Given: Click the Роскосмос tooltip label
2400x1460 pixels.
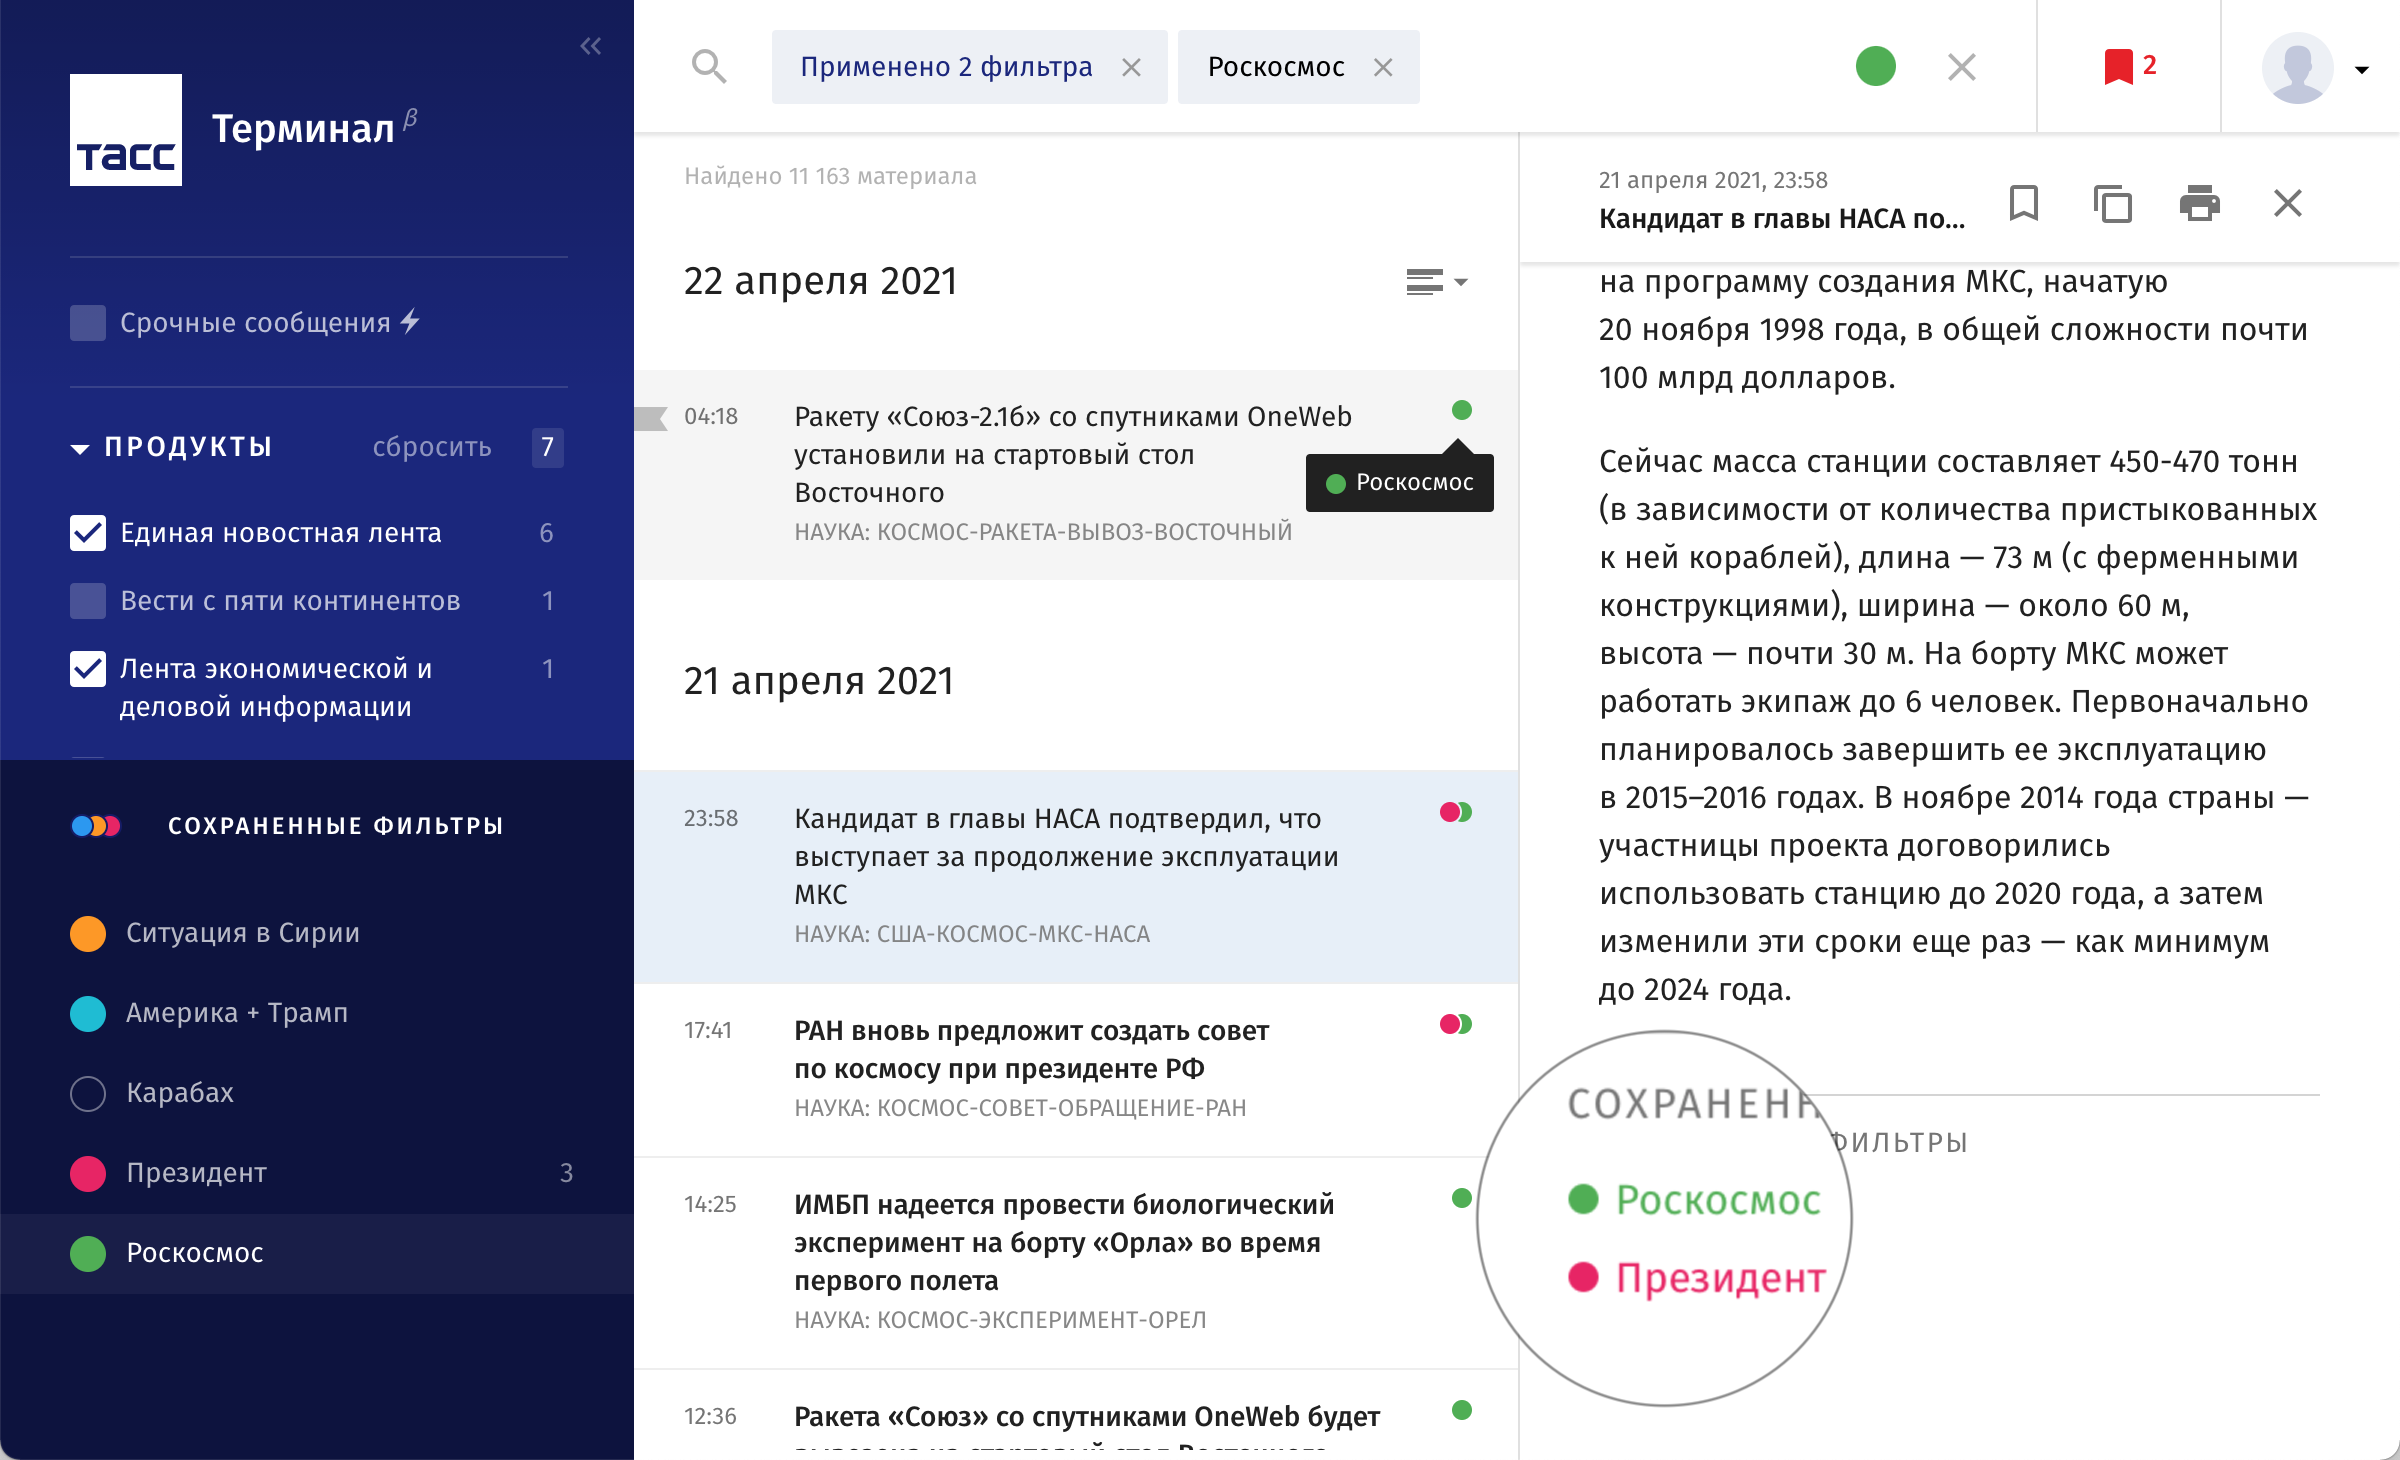Looking at the screenshot, I should [1400, 483].
